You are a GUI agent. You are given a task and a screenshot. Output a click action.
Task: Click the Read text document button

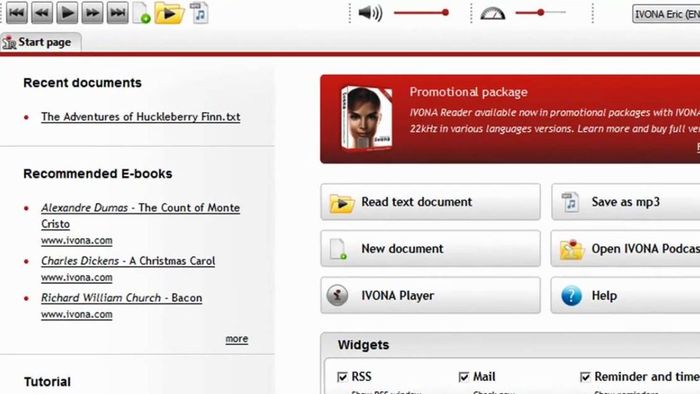click(430, 202)
